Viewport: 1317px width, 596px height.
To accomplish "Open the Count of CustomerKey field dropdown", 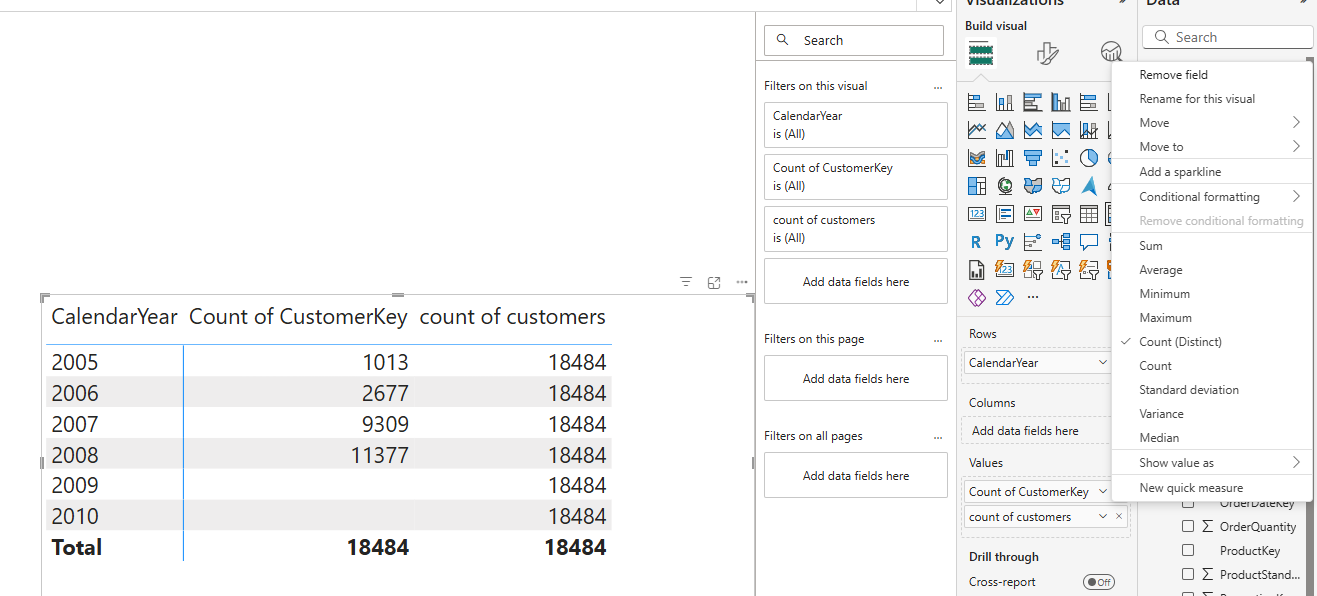I will pos(1102,492).
